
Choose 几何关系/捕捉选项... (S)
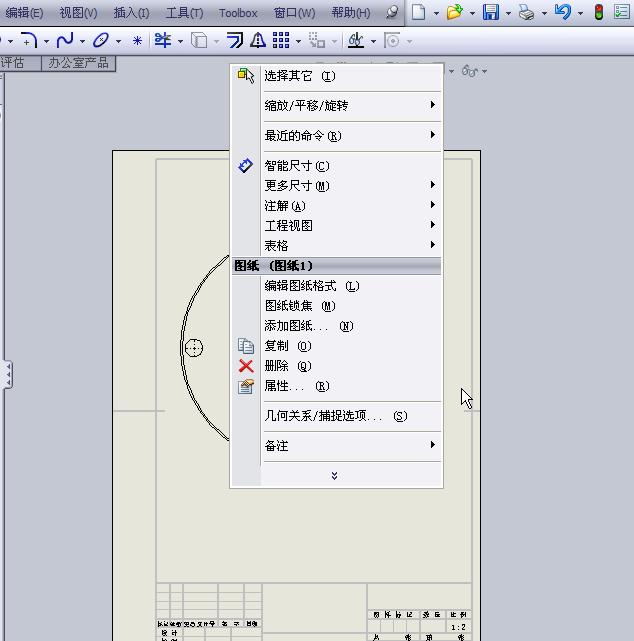point(336,416)
